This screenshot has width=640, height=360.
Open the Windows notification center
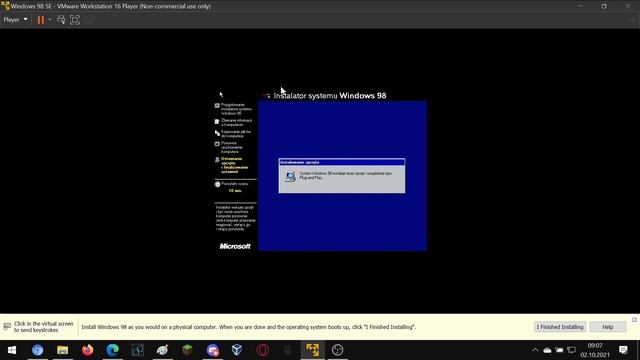point(623,350)
